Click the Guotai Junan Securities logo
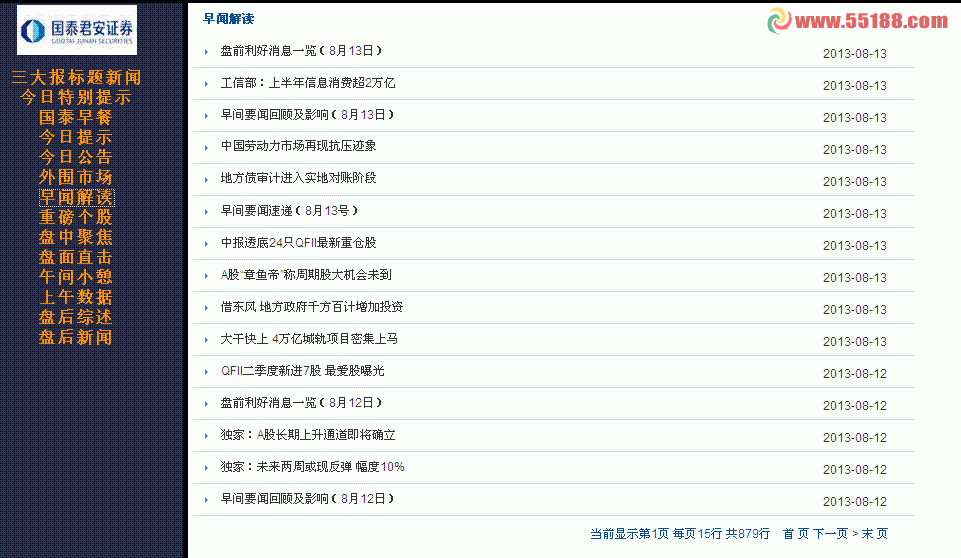961x558 pixels. (77, 30)
